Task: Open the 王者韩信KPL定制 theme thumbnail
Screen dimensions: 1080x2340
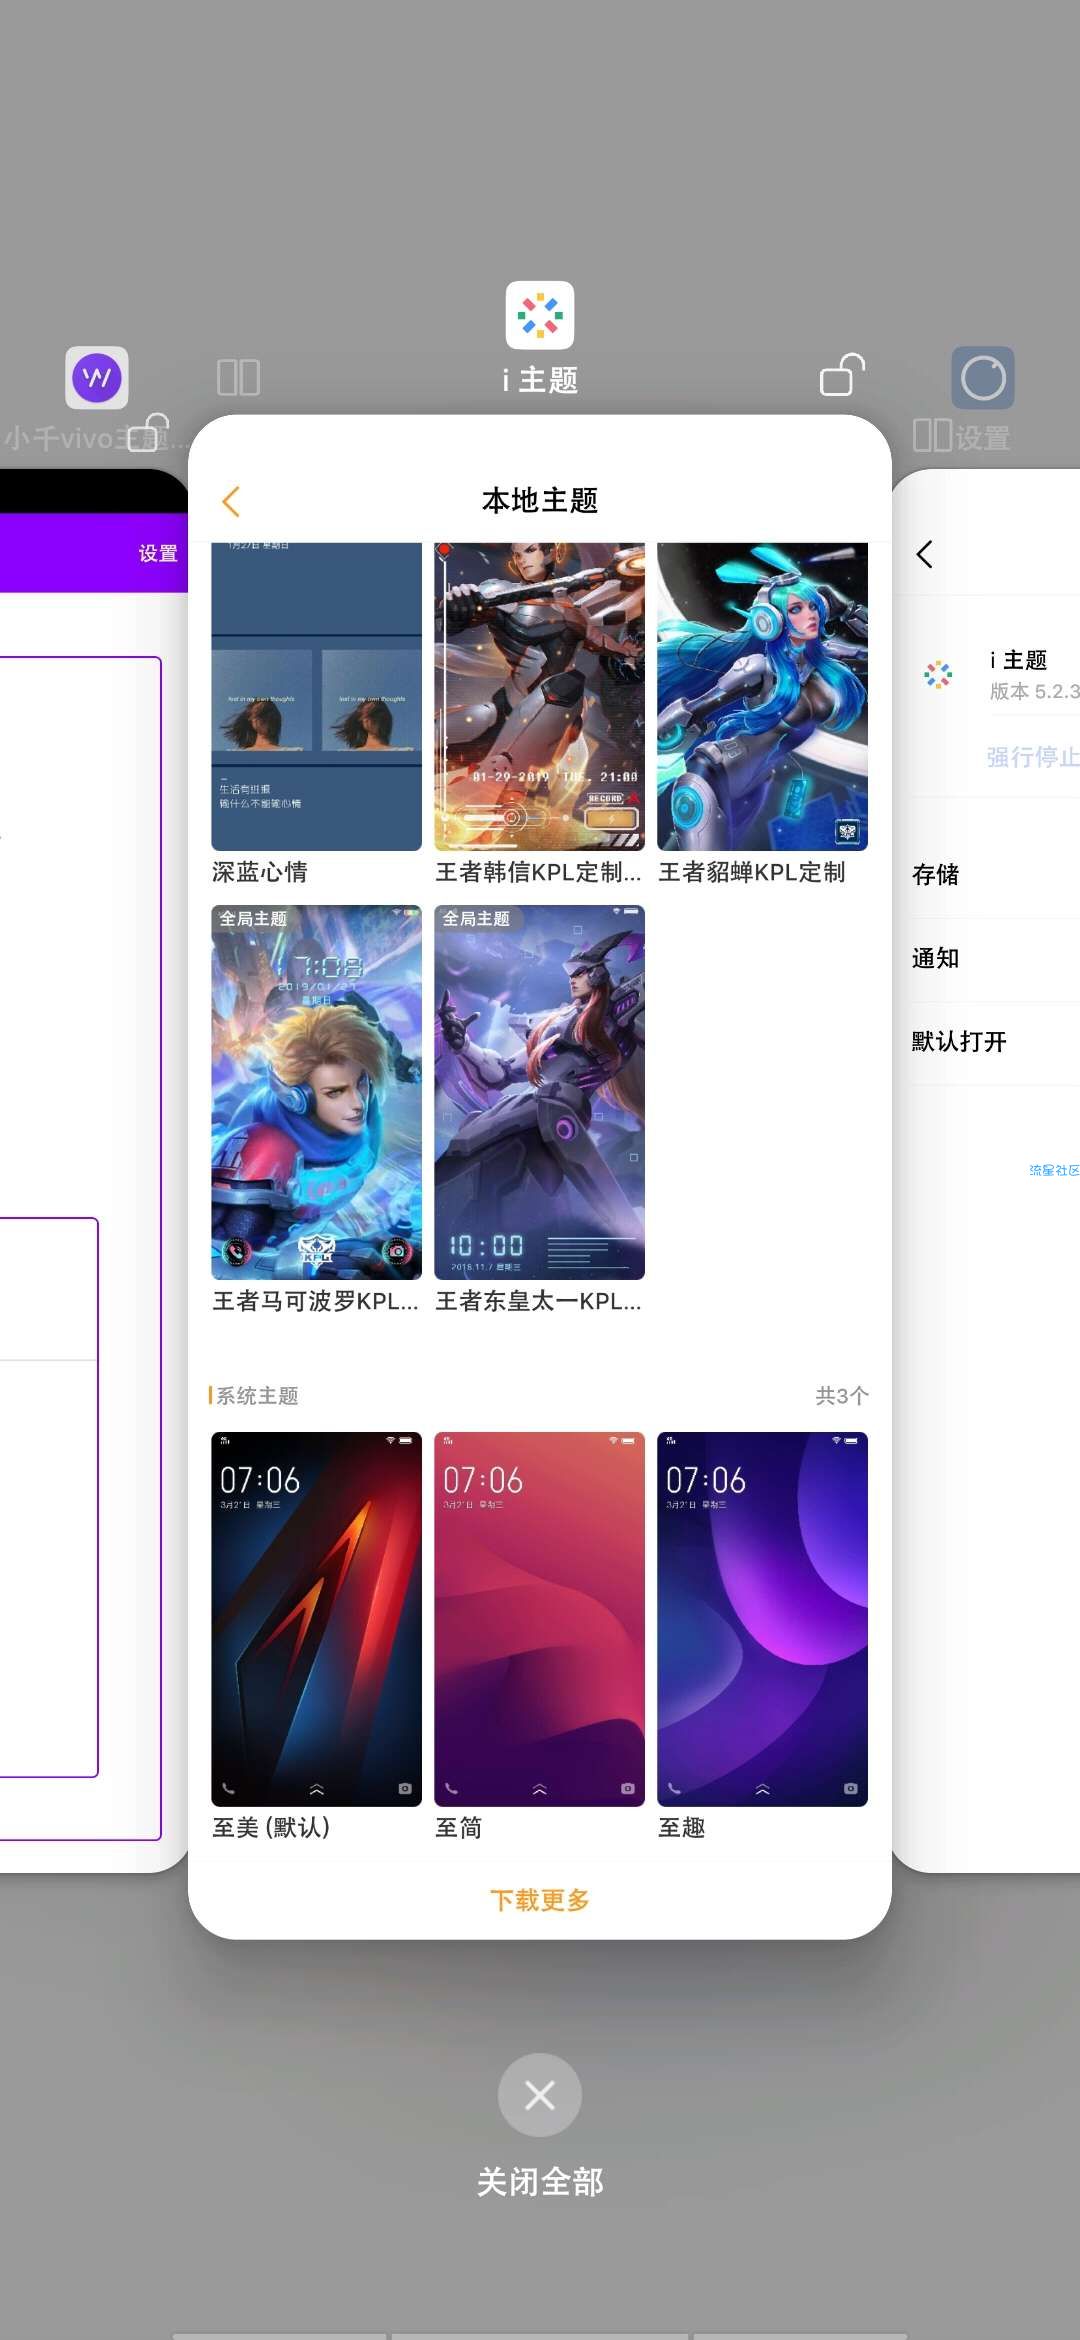Action: pyautogui.click(x=540, y=696)
